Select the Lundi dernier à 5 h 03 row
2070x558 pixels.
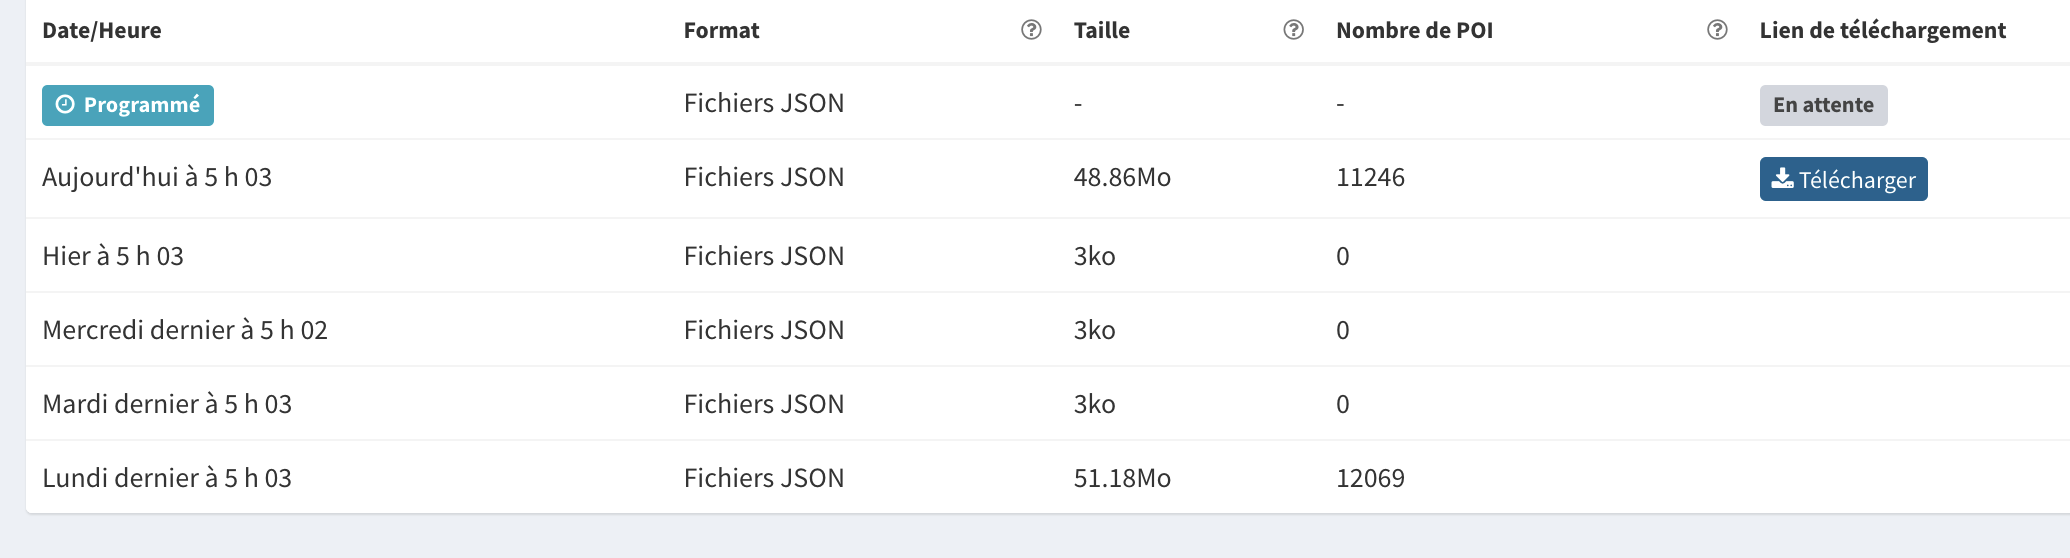click(x=1048, y=477)
